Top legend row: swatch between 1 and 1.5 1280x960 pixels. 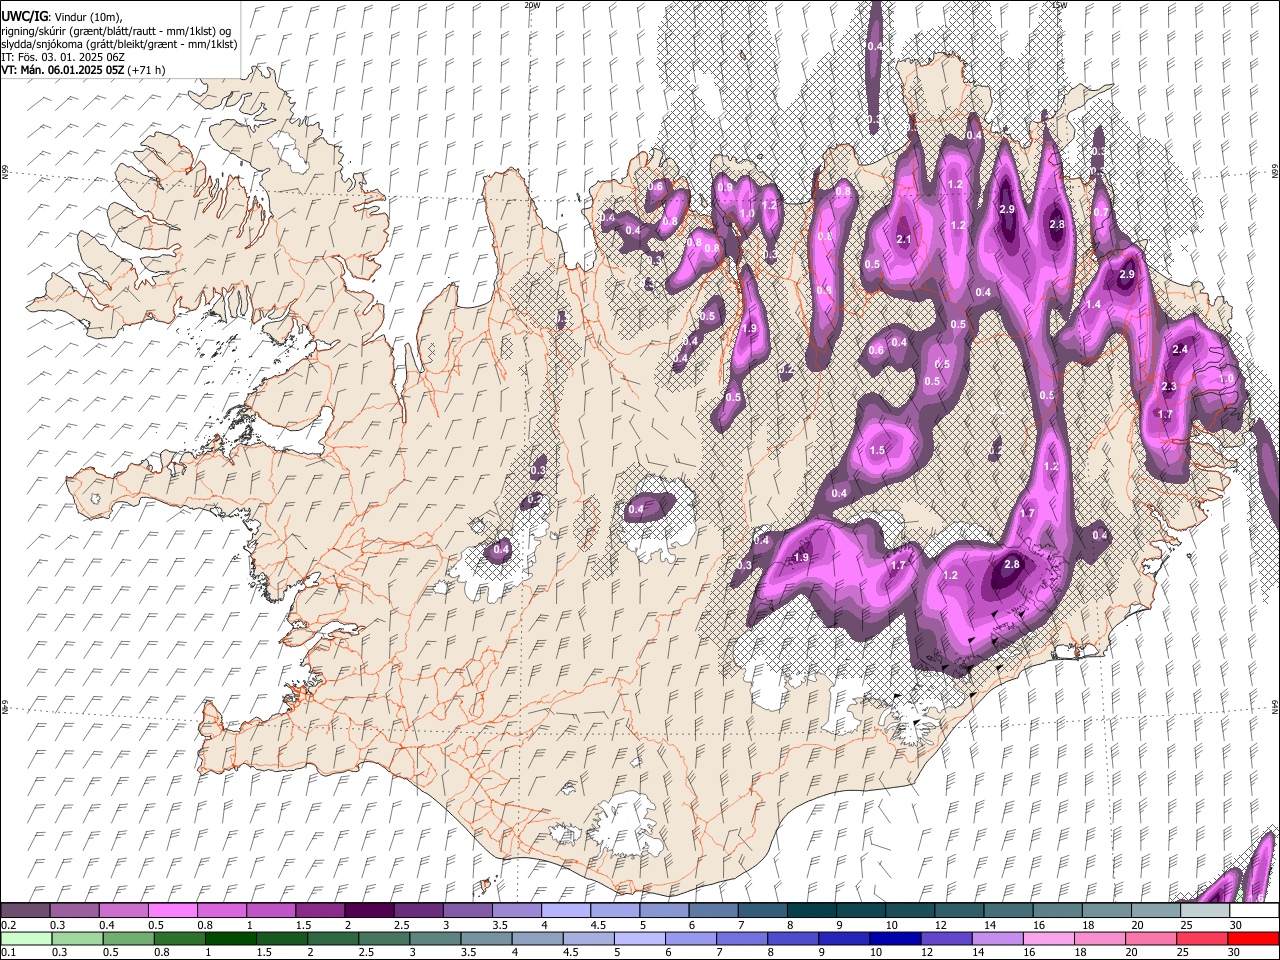pos(270,911)
